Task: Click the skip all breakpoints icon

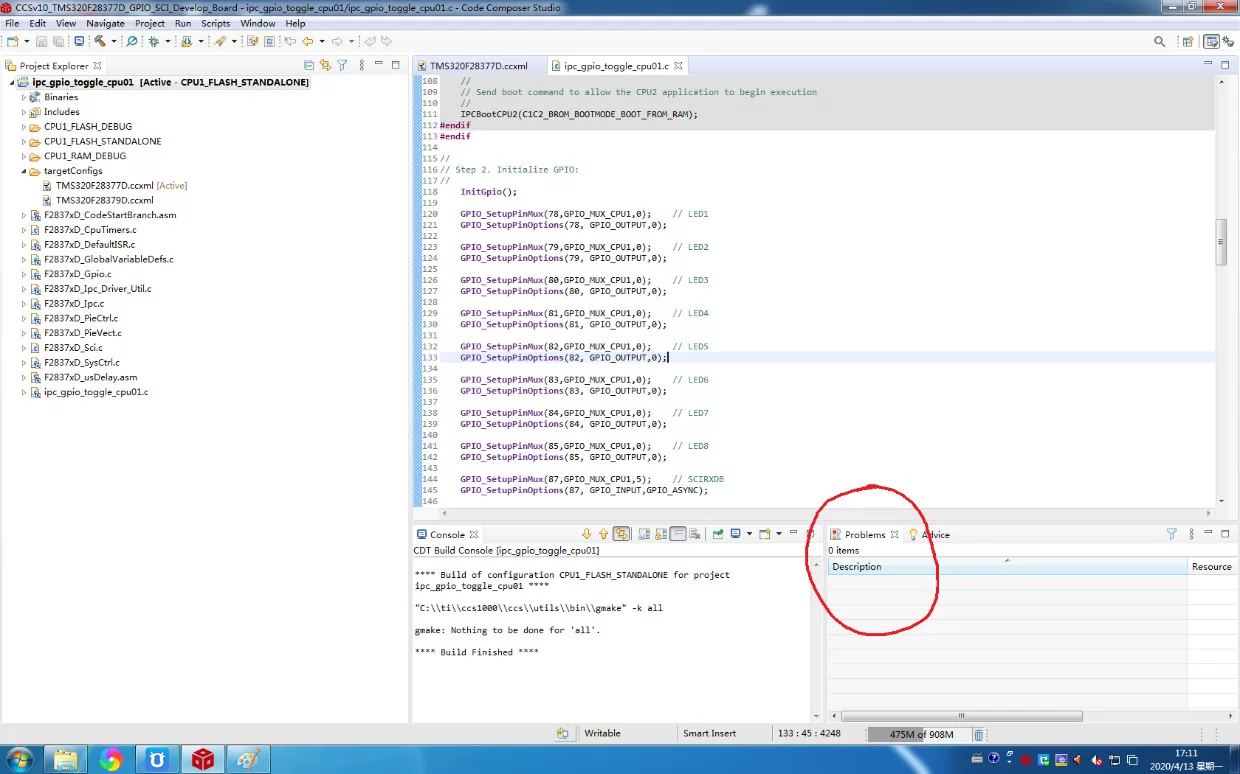Action: pyautogui.click(x=131, y=41)
